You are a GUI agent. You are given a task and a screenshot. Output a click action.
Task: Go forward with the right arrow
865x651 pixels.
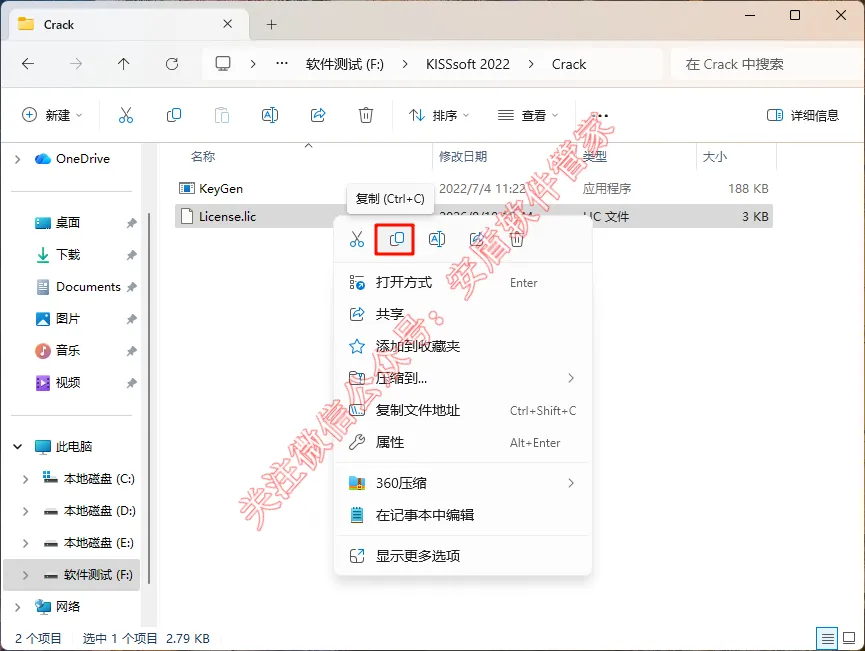[x=76, y=64]
